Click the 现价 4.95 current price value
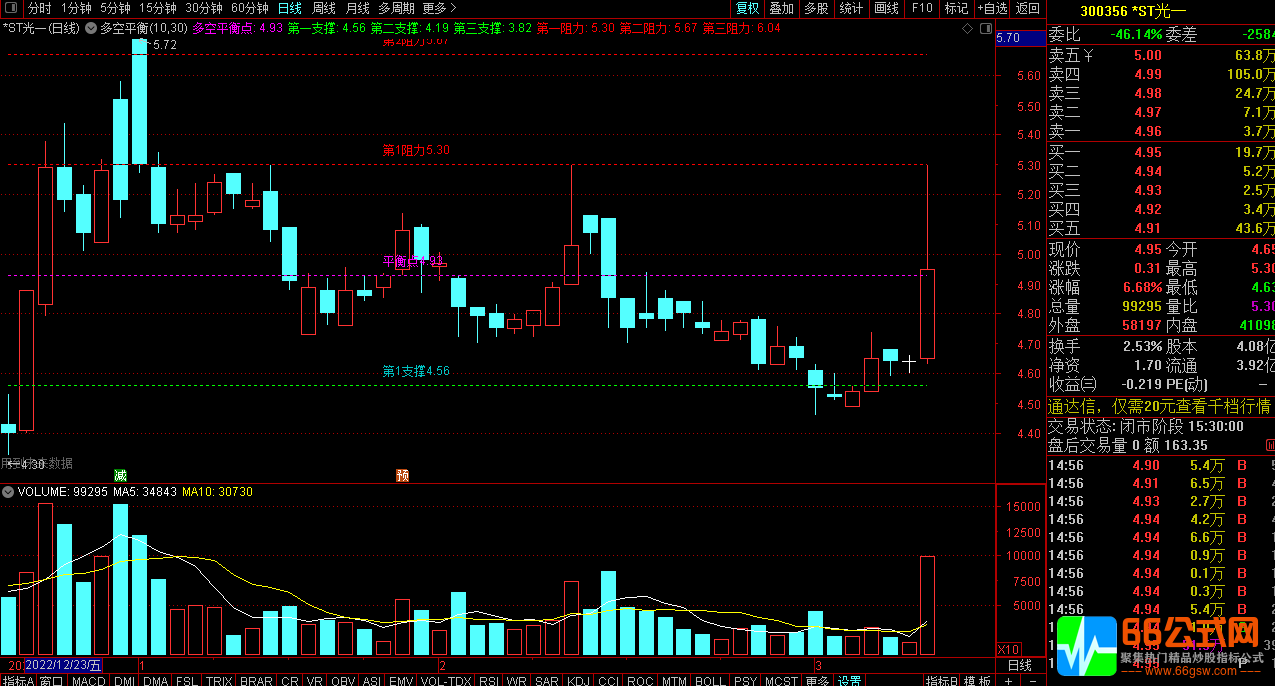This screenshot has width=1275, height=686. tap(1148, 249)
